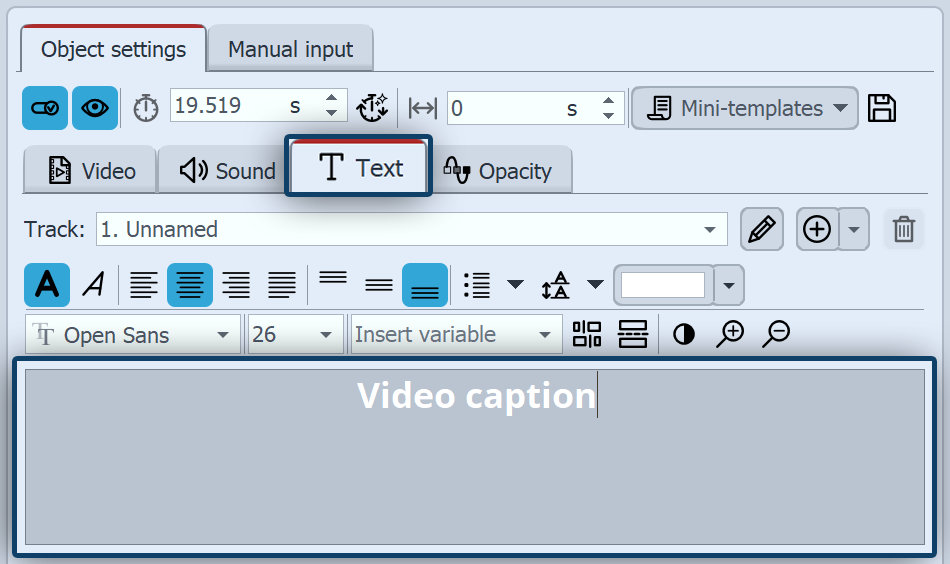Open the text color dropdown arrow
The image size is (950, 564).
click(729, 285)
